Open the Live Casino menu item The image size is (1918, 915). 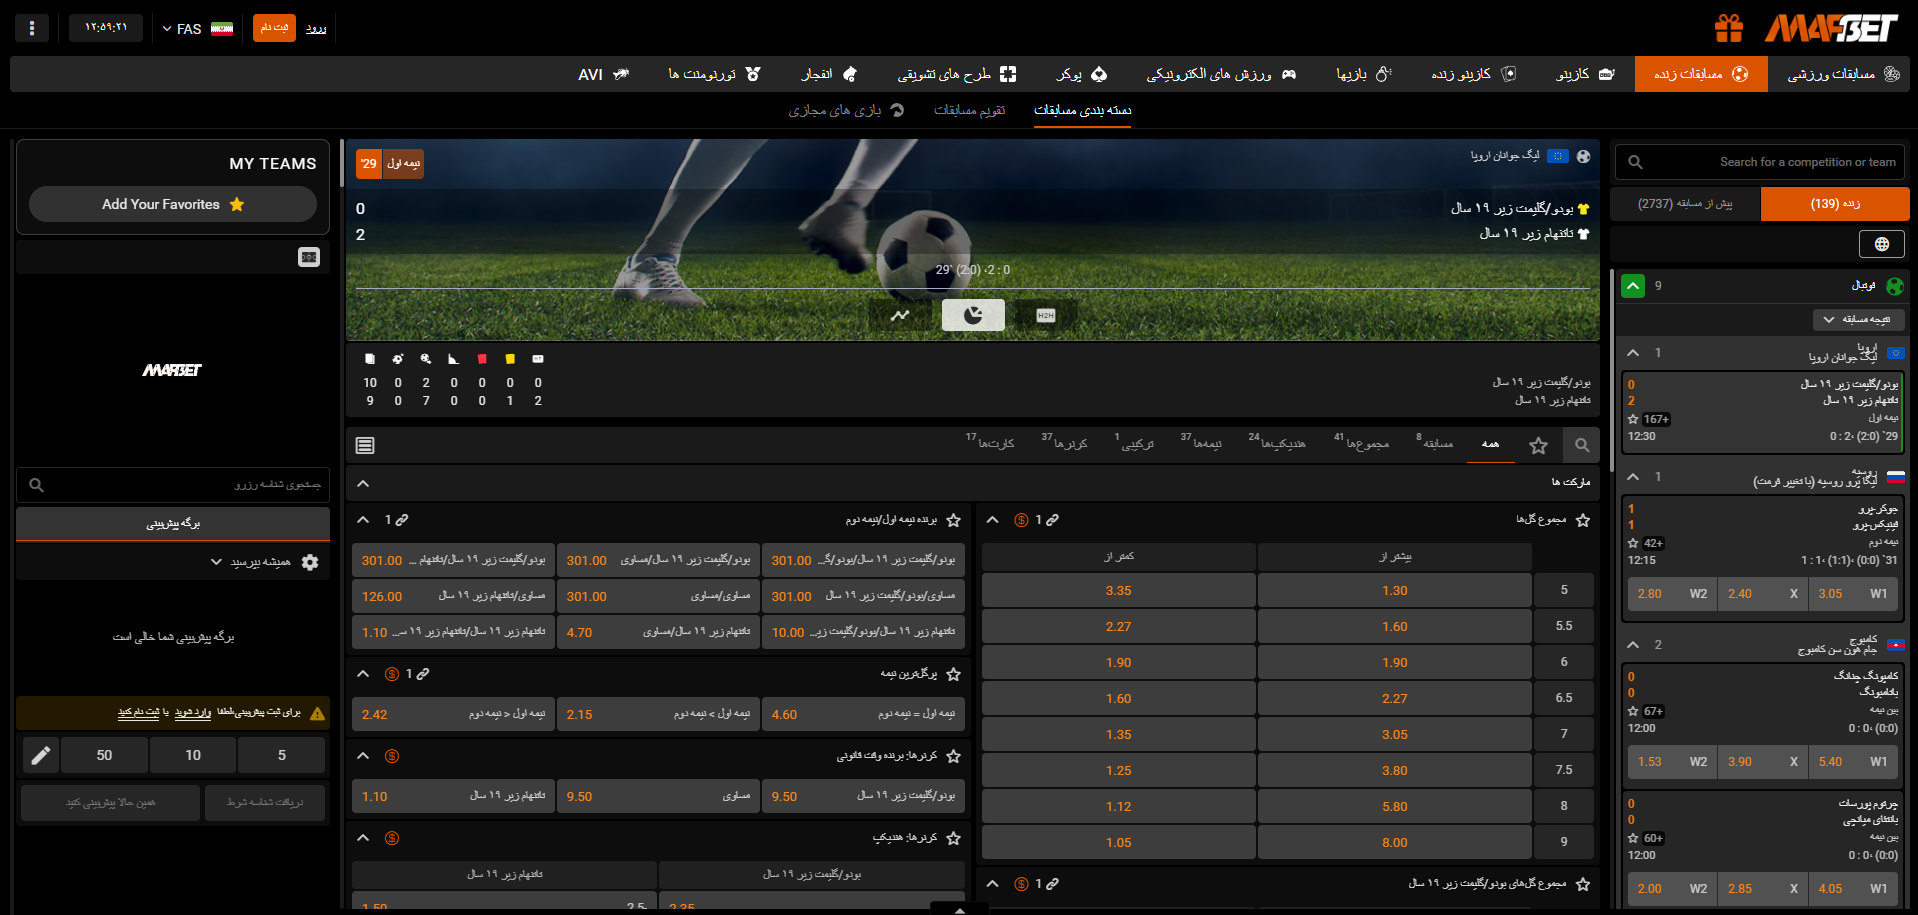coord(1474,74)
